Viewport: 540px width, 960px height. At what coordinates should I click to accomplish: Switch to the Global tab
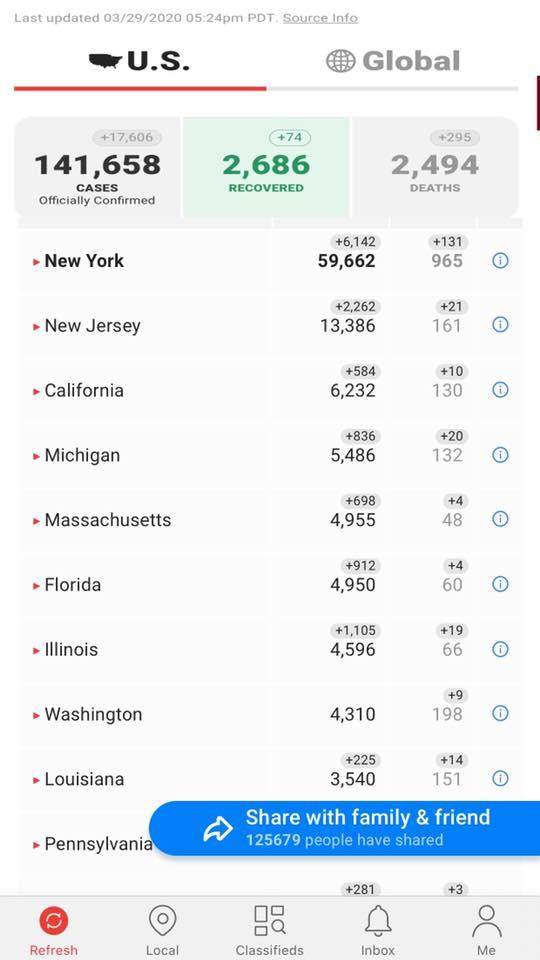(392, 61)
